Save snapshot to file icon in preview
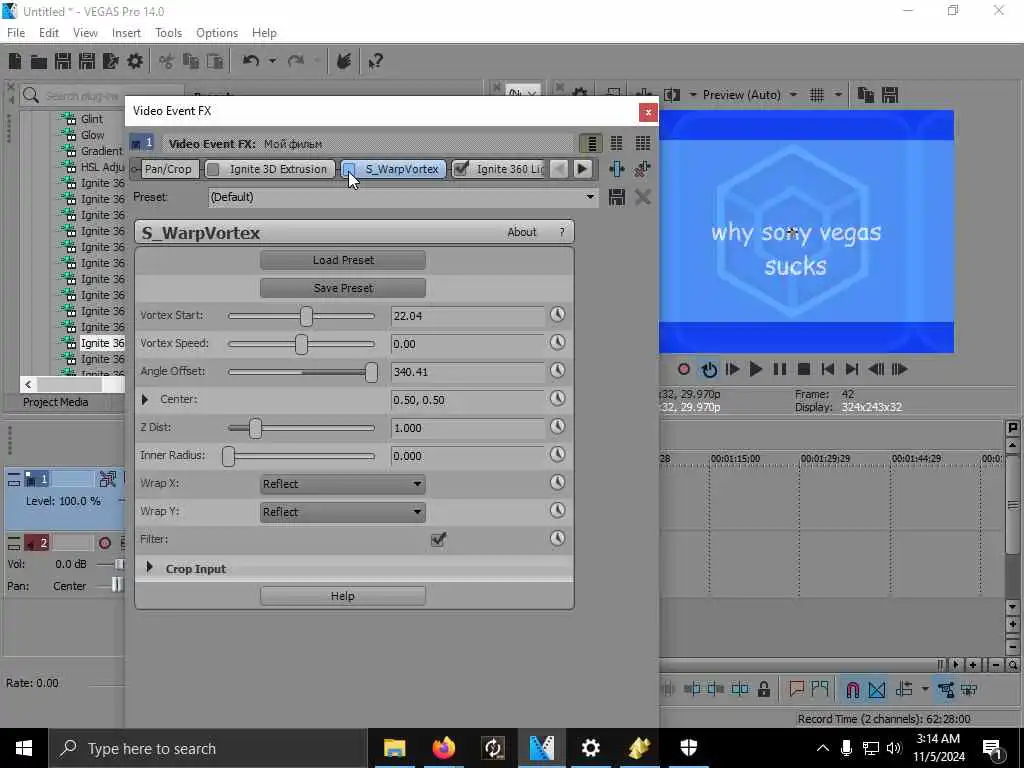 click(890, 95)
